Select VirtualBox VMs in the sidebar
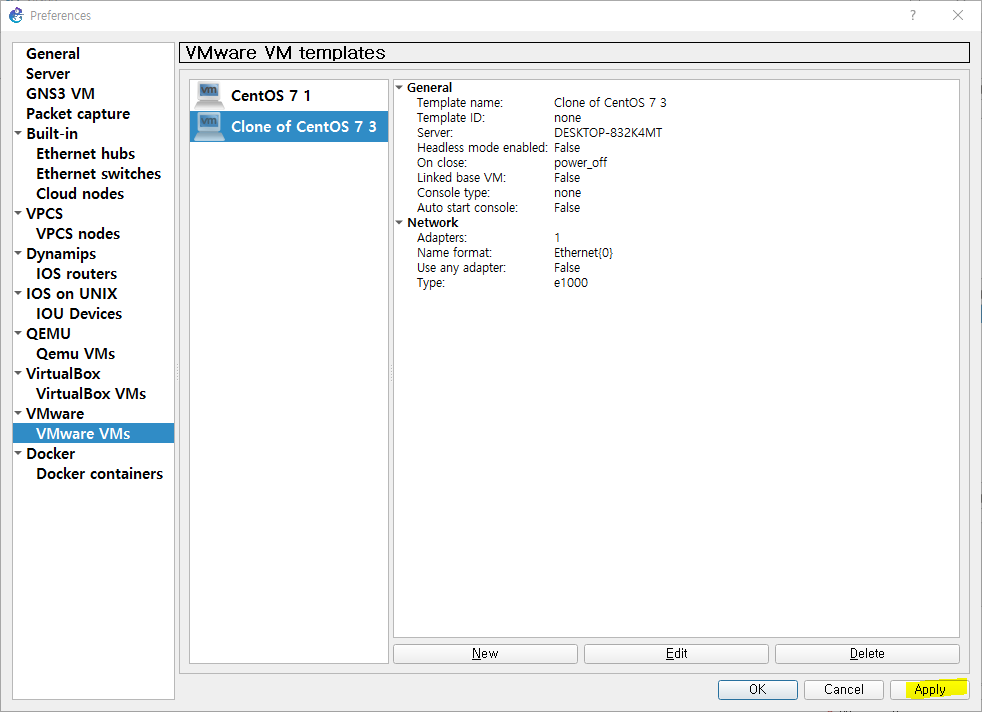This screenshot has width=982, height=712. pyautogui.click(x=91, y=395)
